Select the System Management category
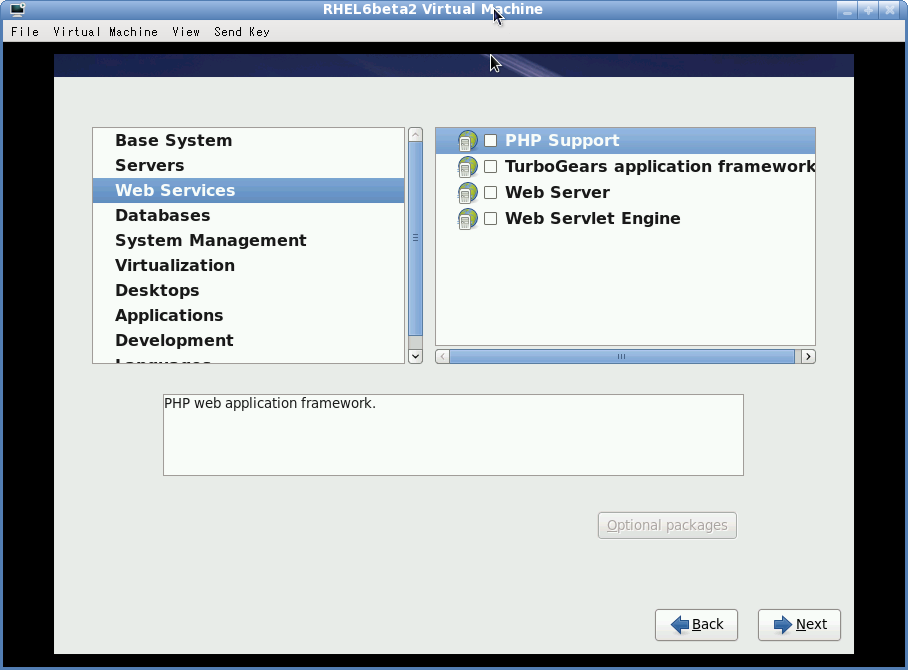Screen dimensions: 908x670 [x=248, y=240]
